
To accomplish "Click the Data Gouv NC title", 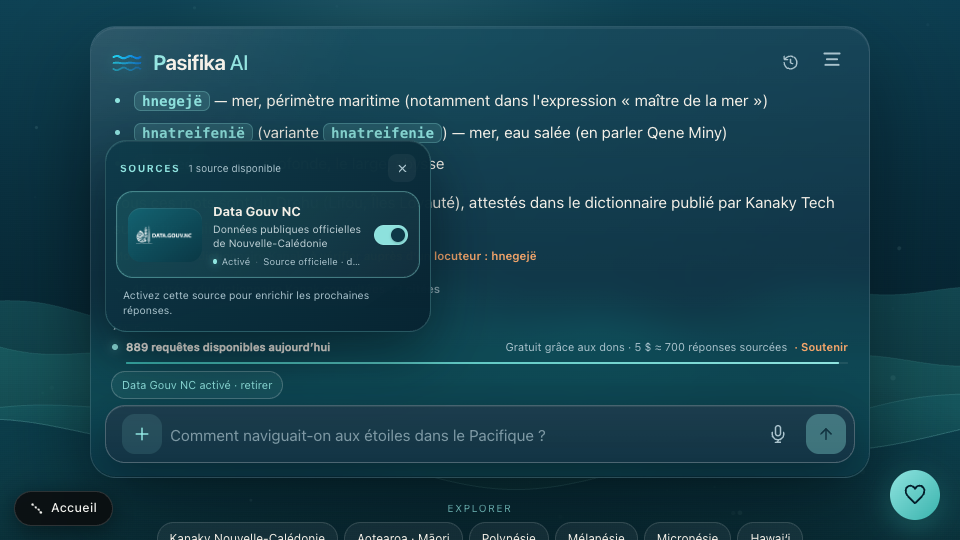I will click(257, 212).
